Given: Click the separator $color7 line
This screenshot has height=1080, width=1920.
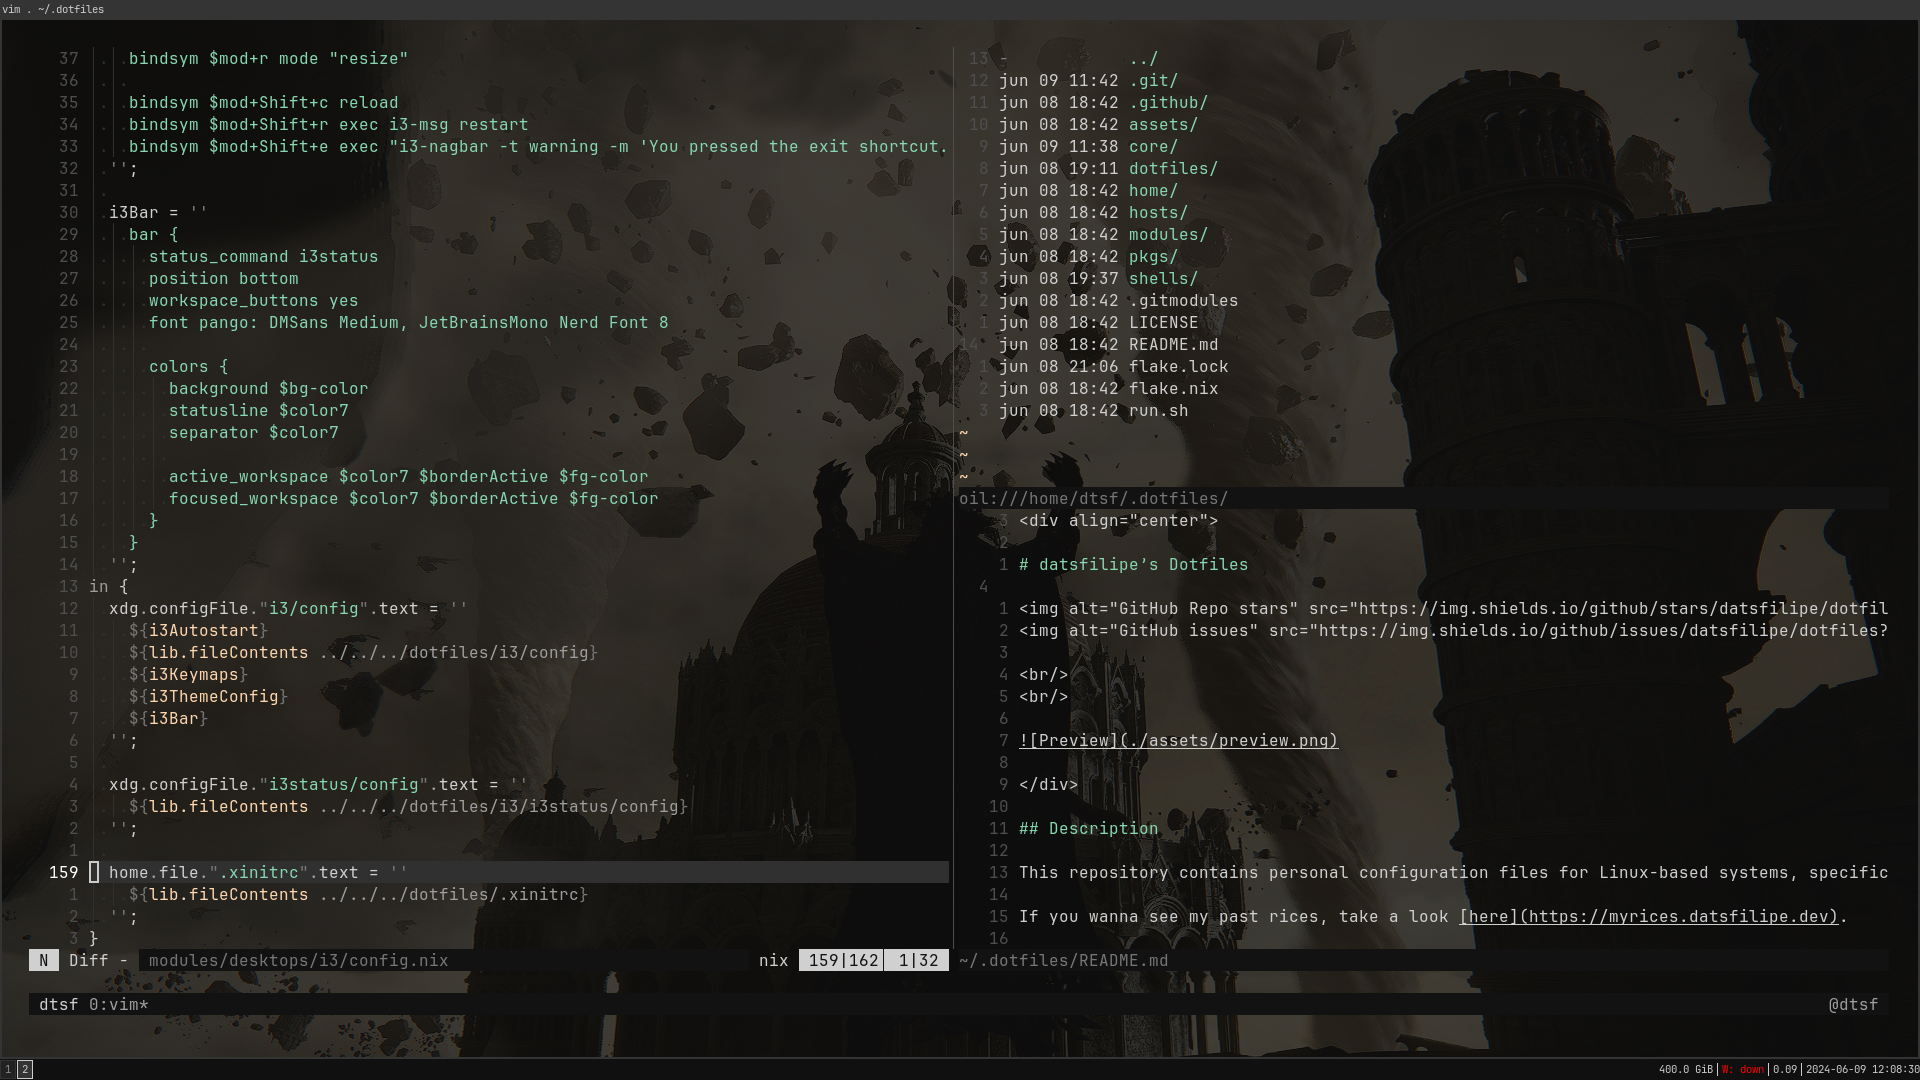Looking at the screenshot, I should pos(253,433).
